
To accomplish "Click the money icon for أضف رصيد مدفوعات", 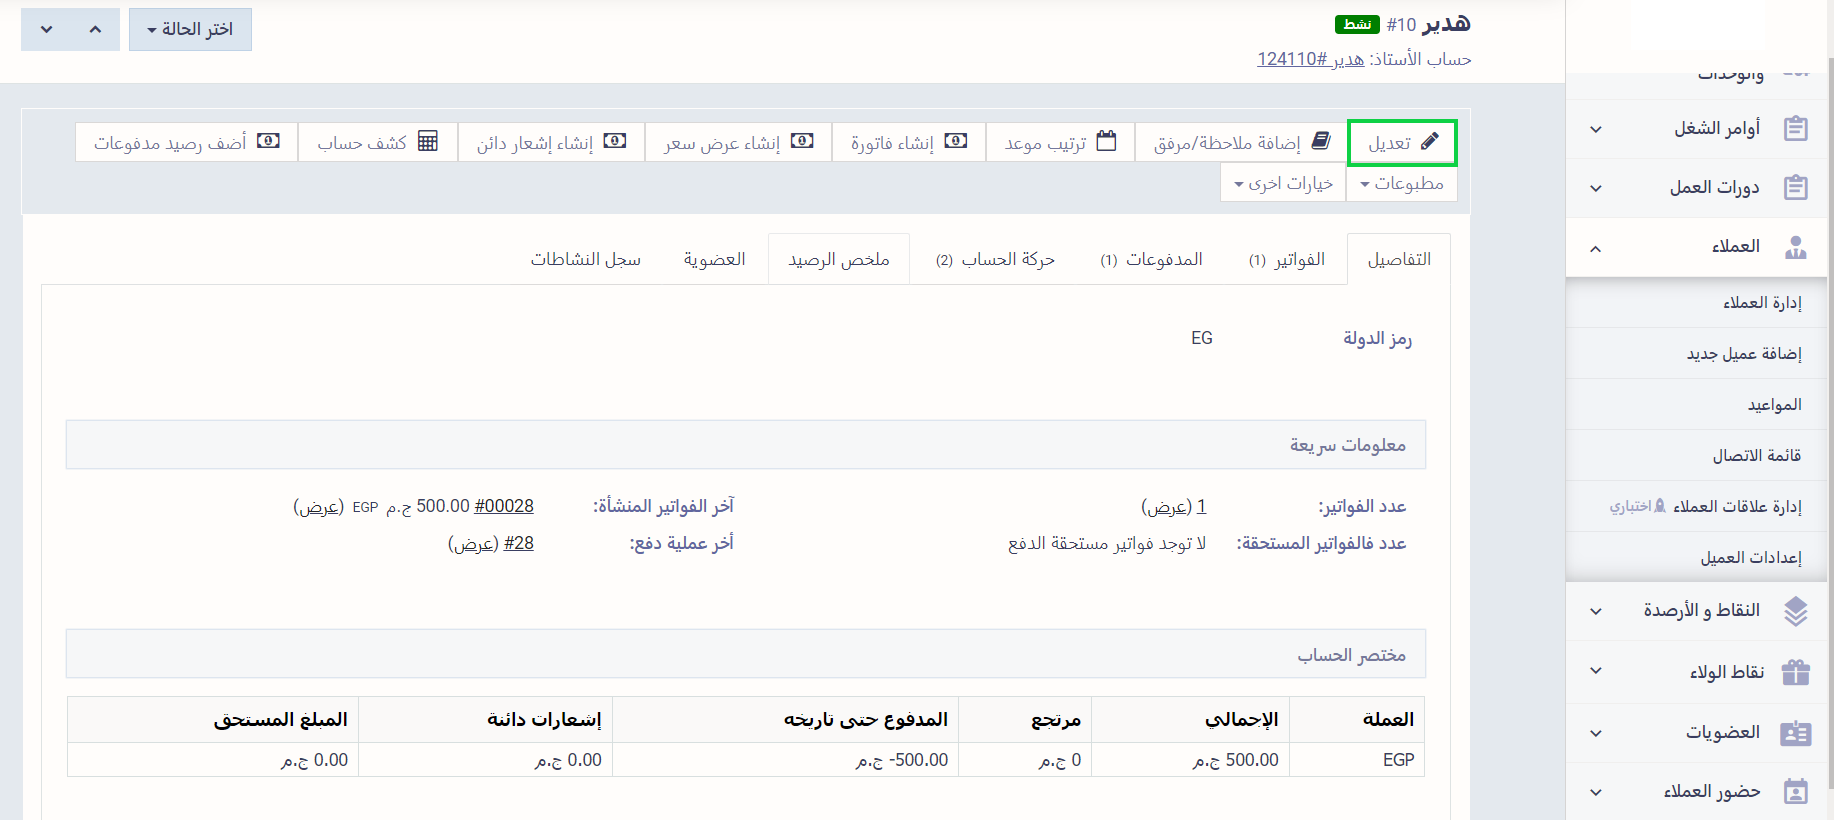I will pos(268,141).
